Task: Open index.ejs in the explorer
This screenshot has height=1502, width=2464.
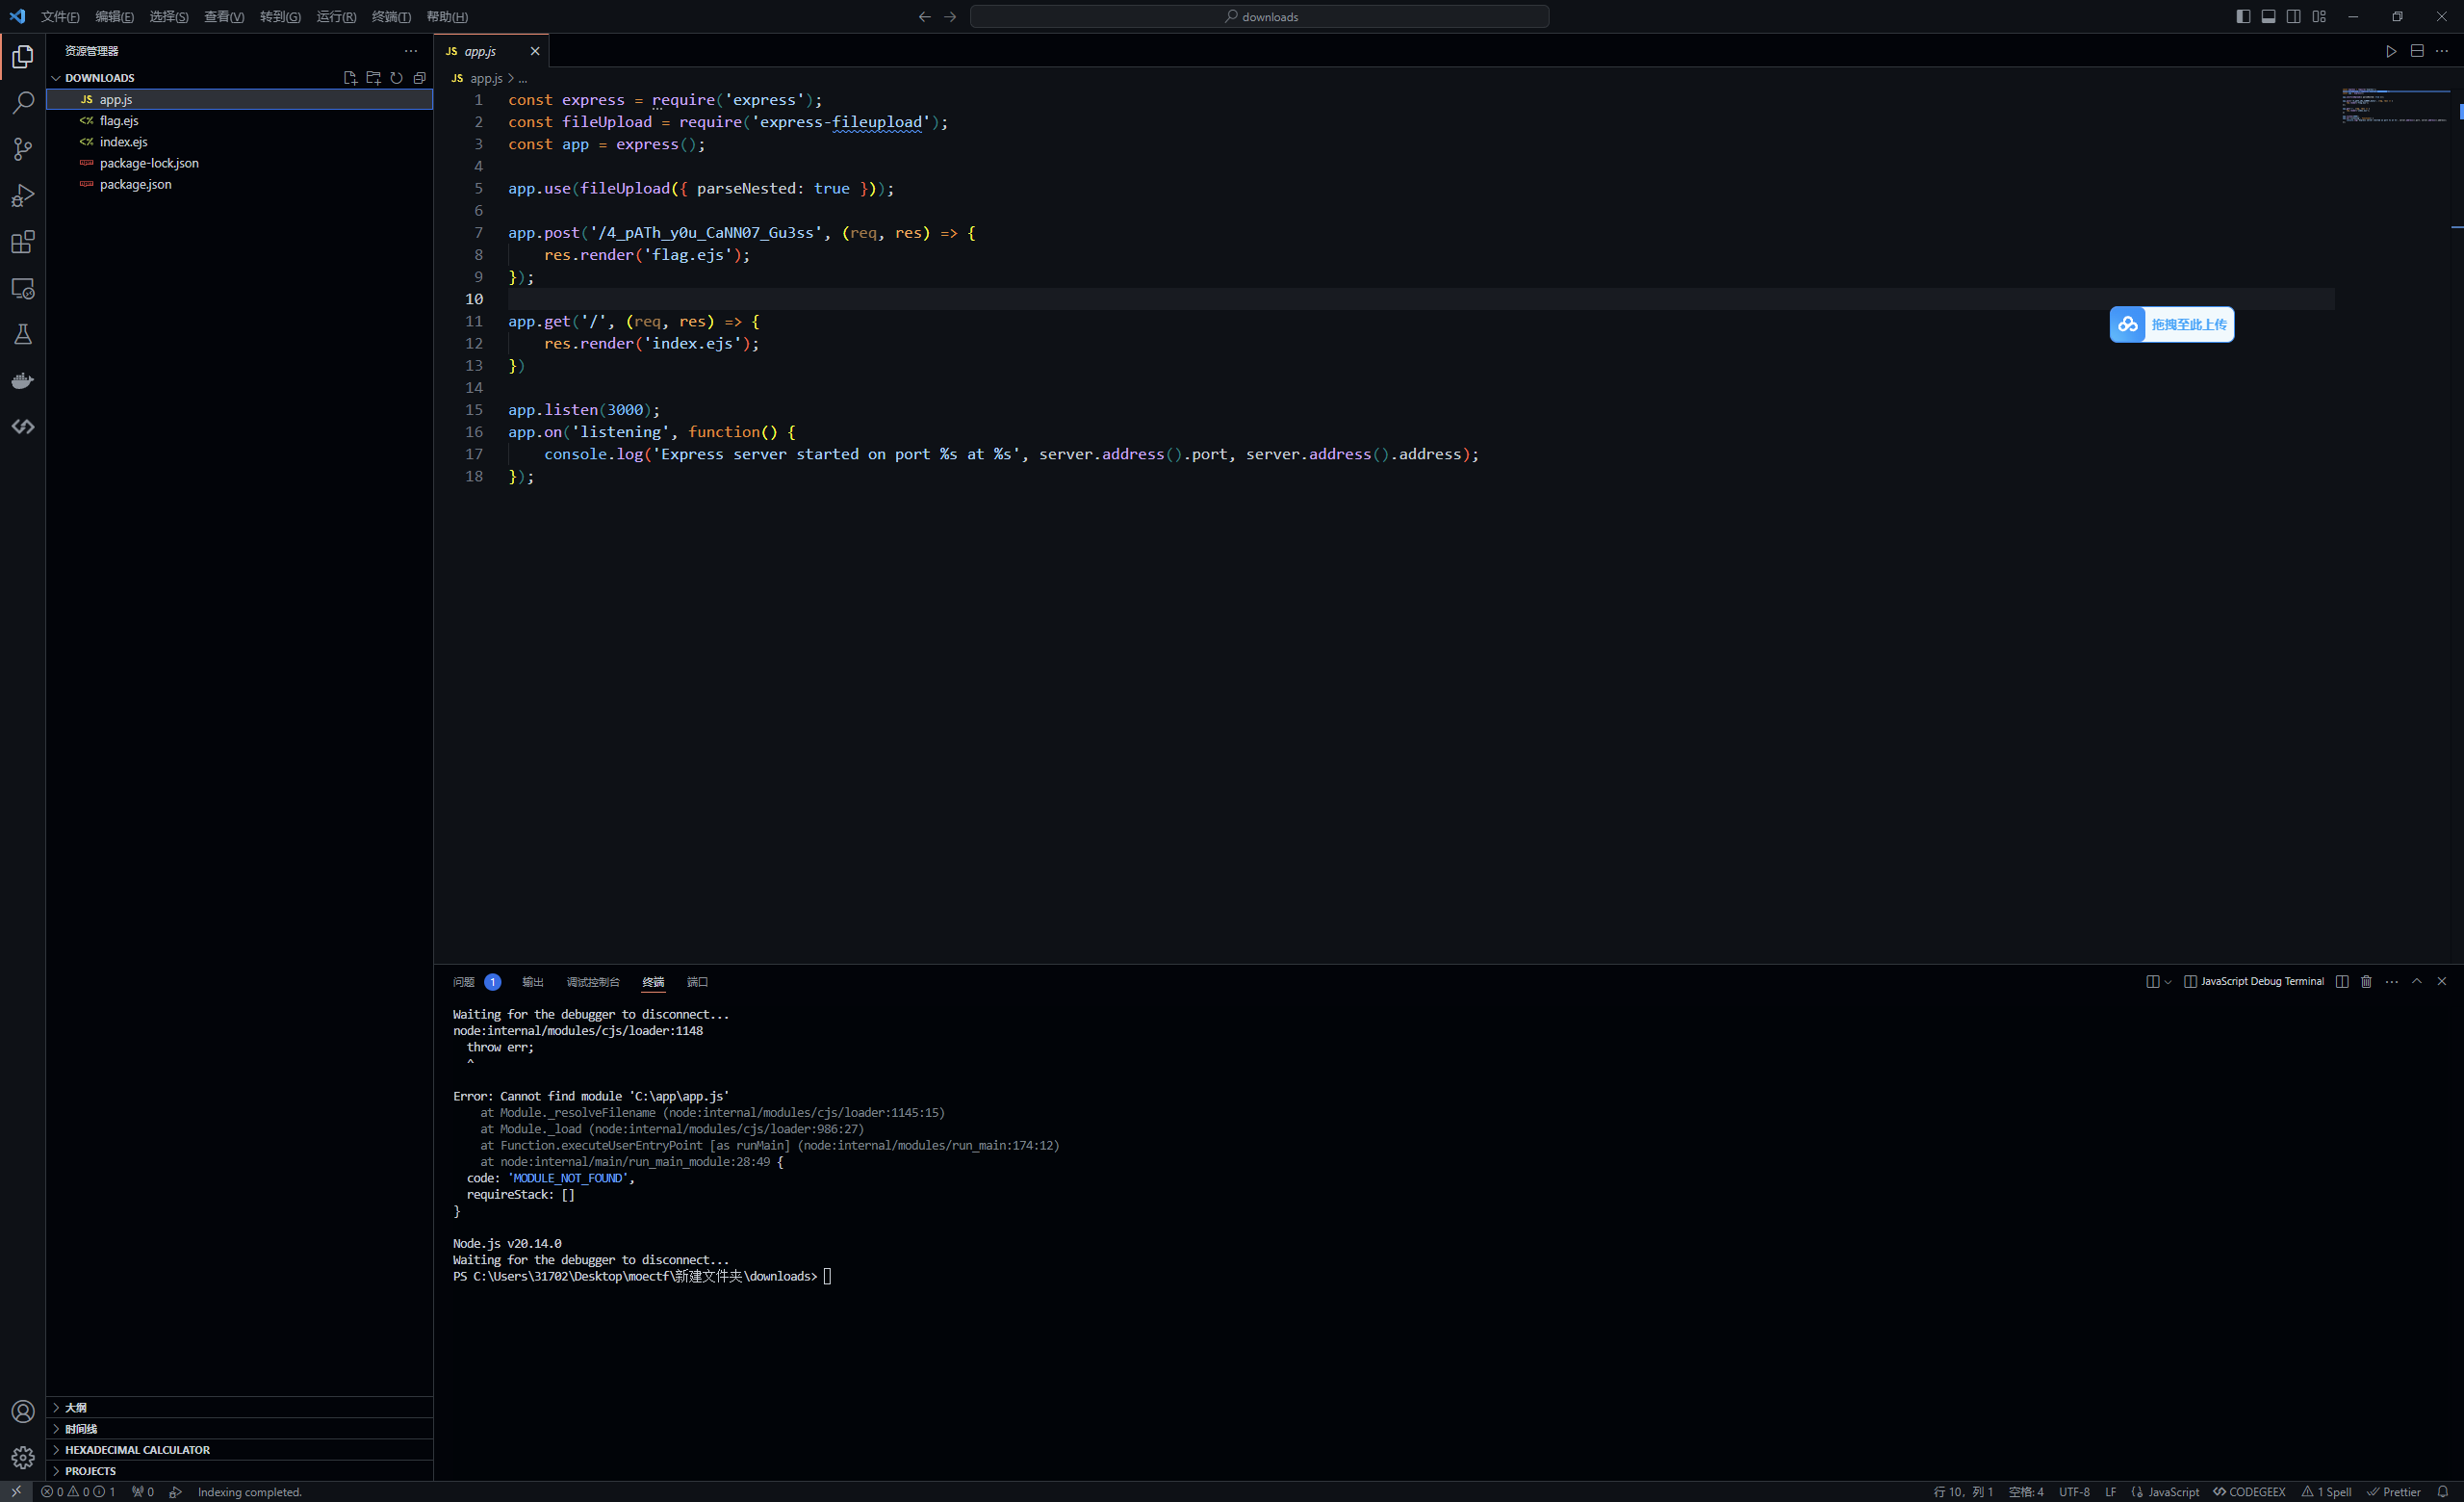Action: coord(240,142)
